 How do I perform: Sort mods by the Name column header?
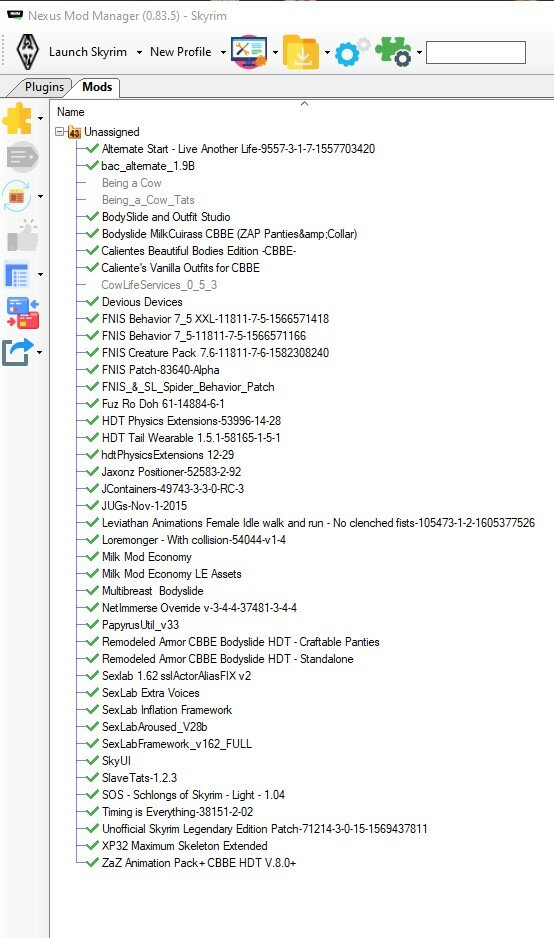71,112
